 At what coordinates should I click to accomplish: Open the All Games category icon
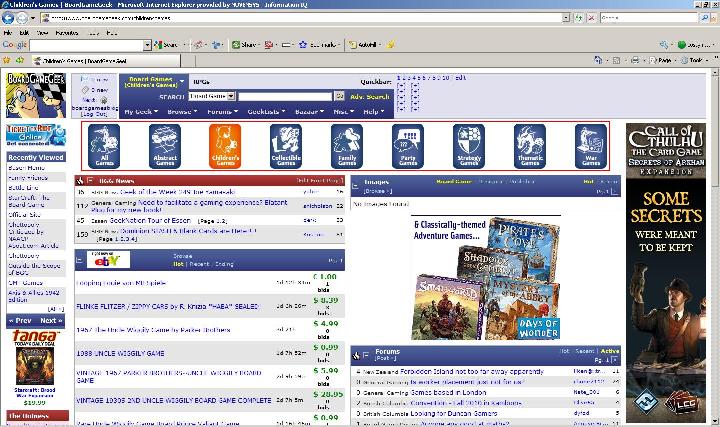click(x=104, y=146)
